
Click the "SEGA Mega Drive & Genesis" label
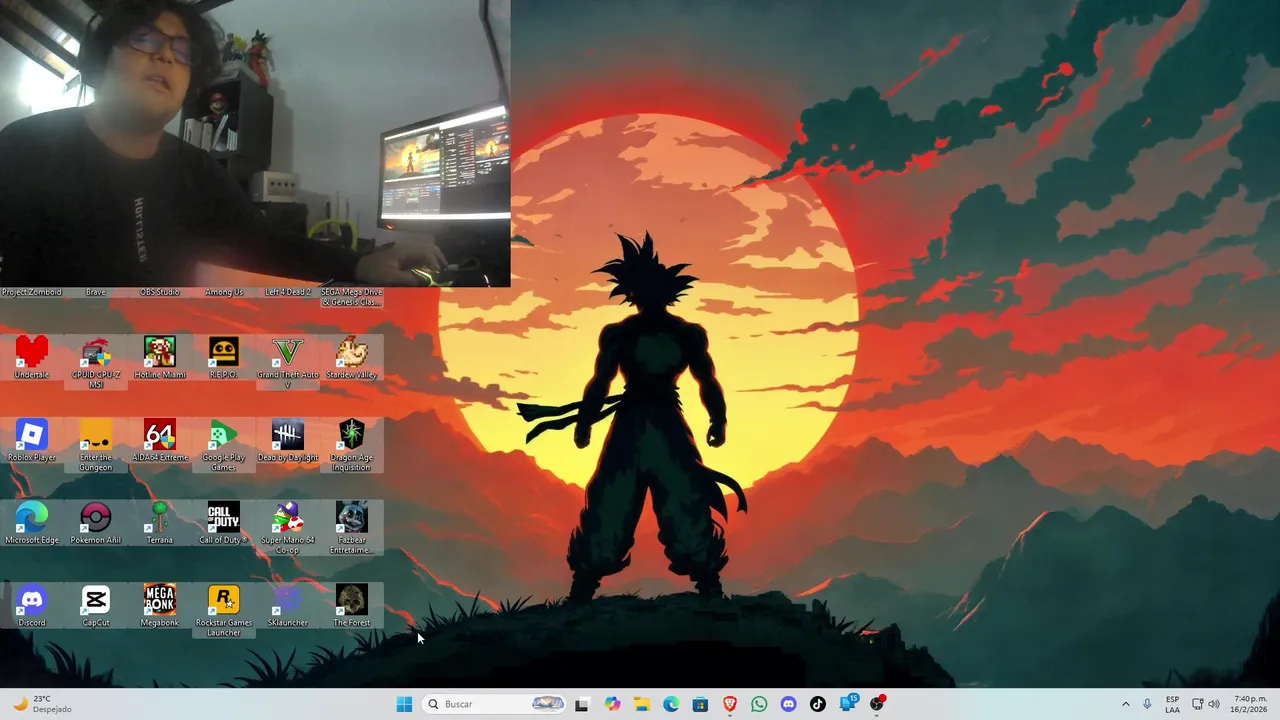[x=351, y=297]
